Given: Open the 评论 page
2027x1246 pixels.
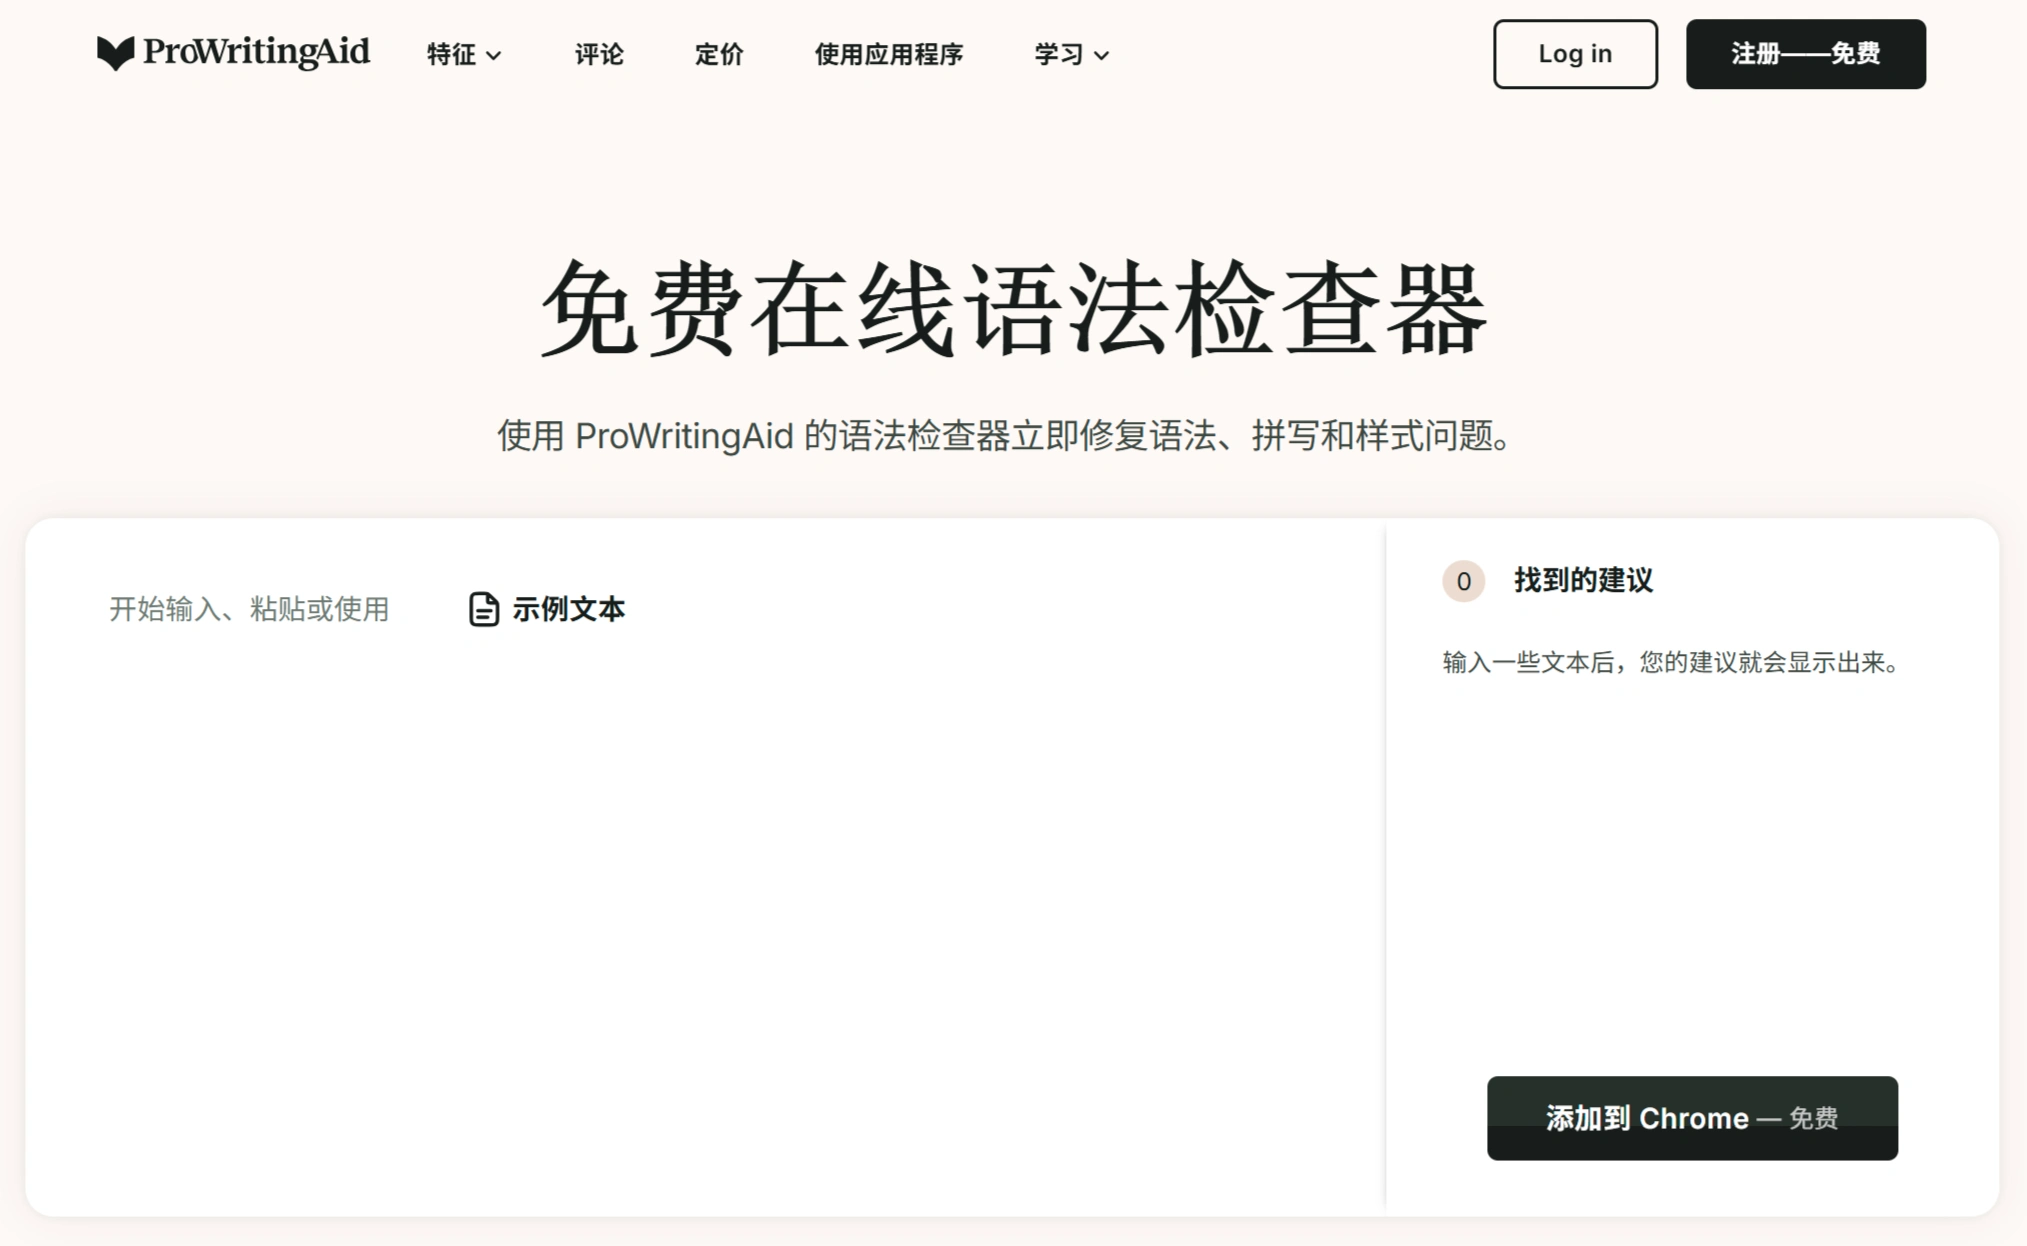Looking at the screenshot, I should [x=599, y=54].
